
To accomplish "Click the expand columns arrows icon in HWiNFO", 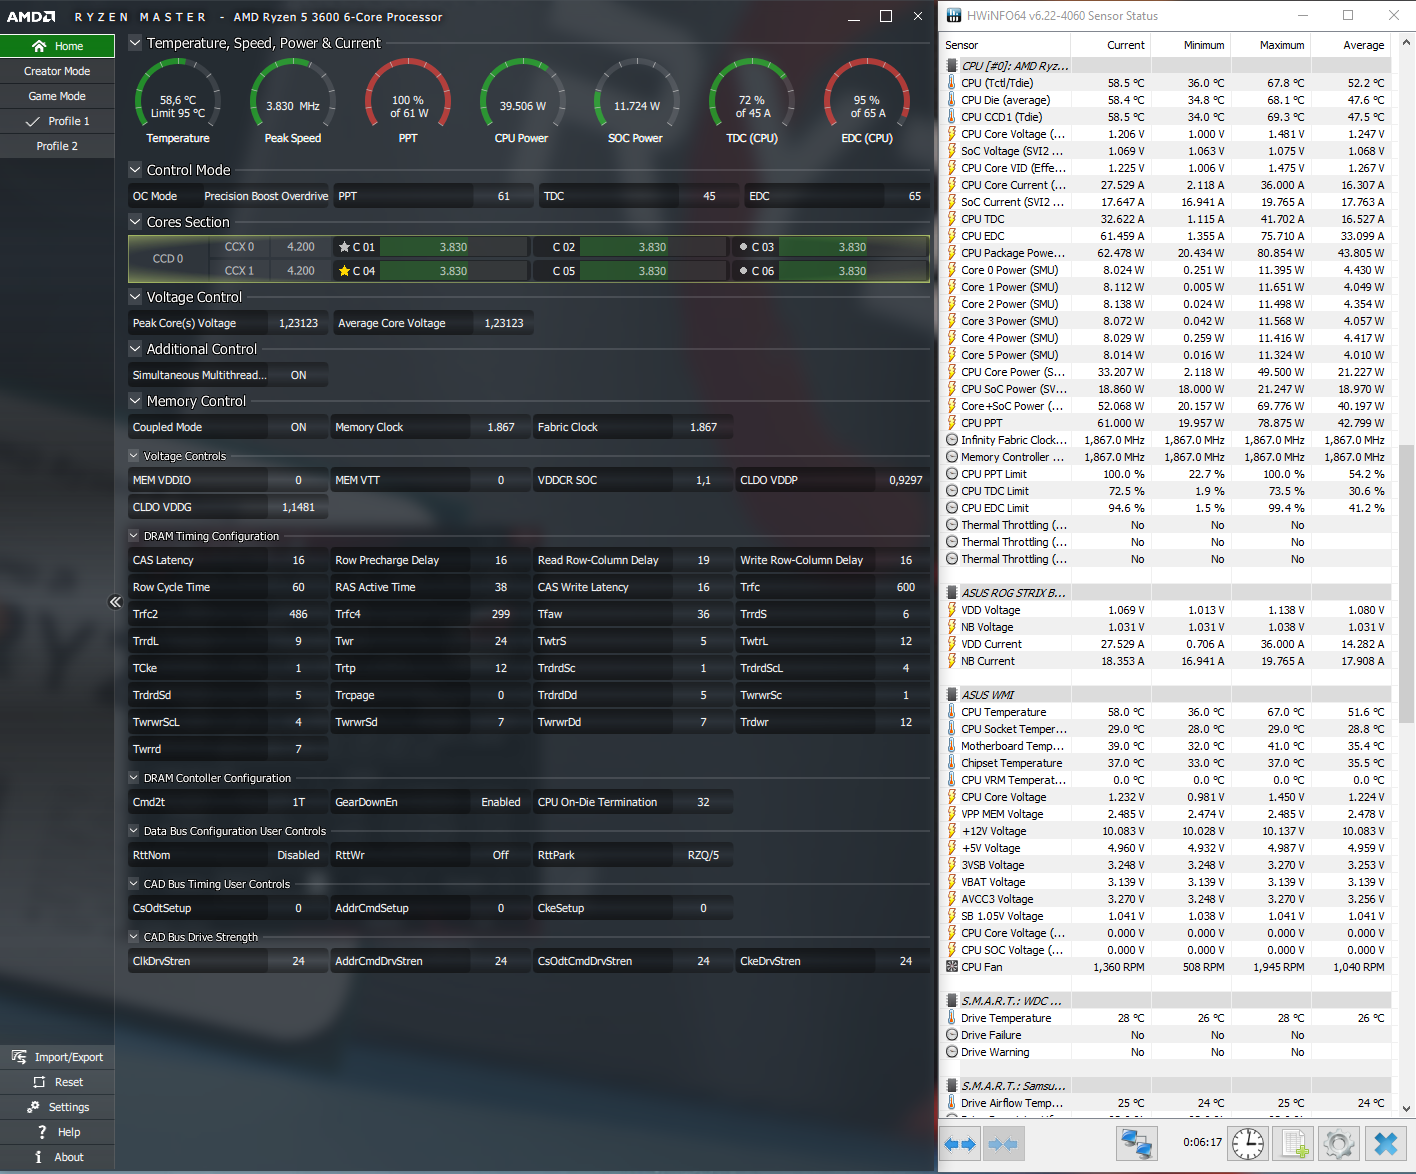I will coord(960,1143).
